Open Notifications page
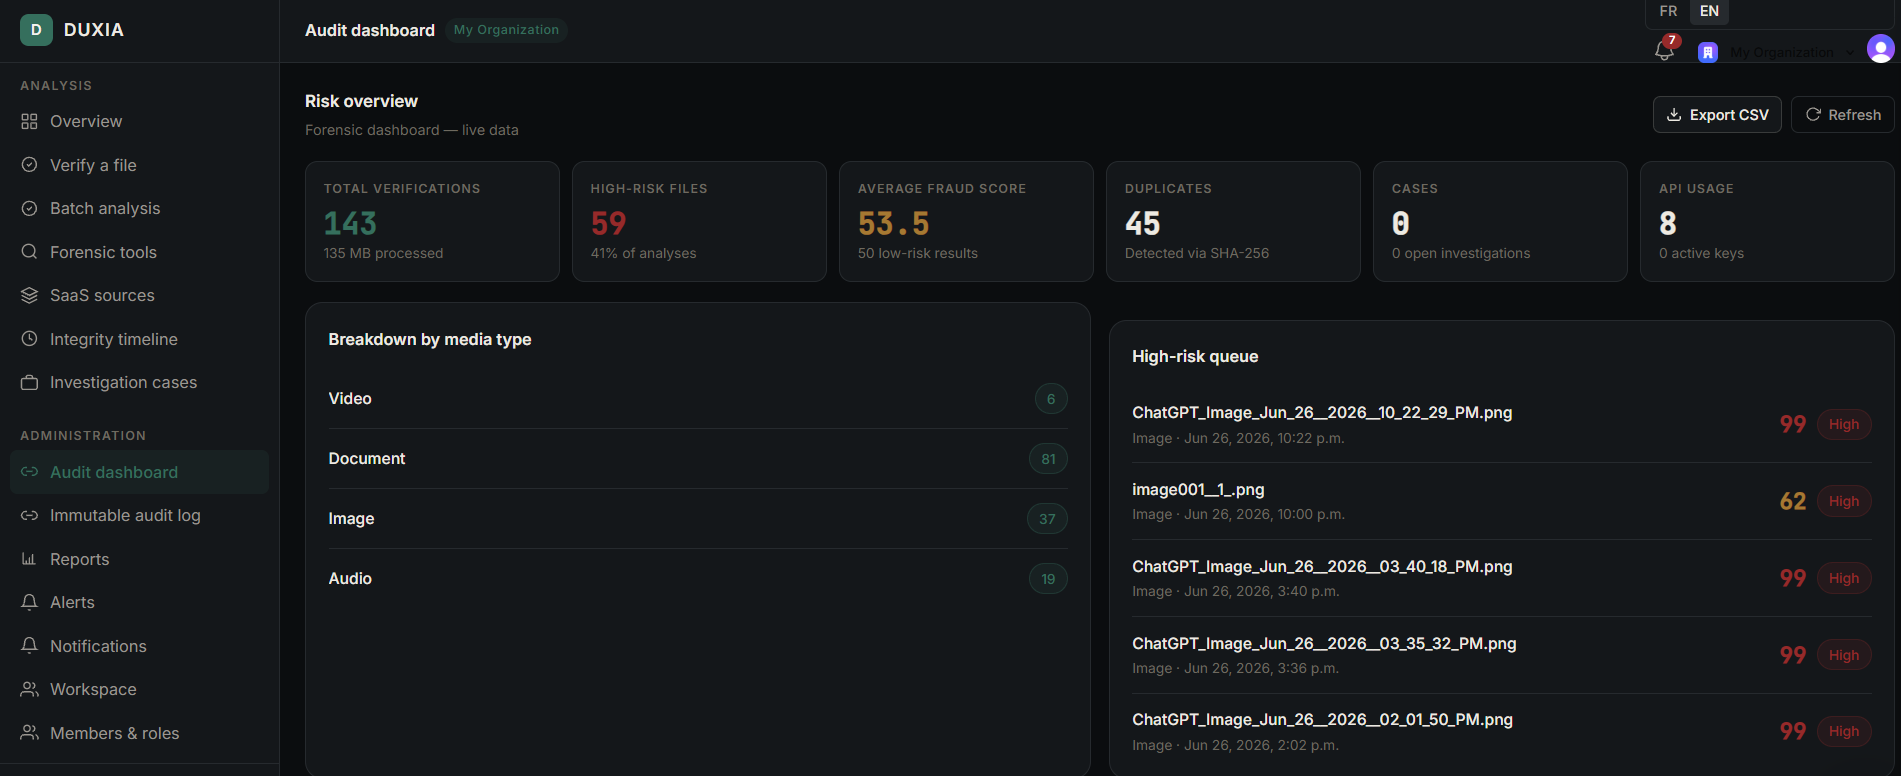Screen dimensions: 1901x776 click(139, 646)
